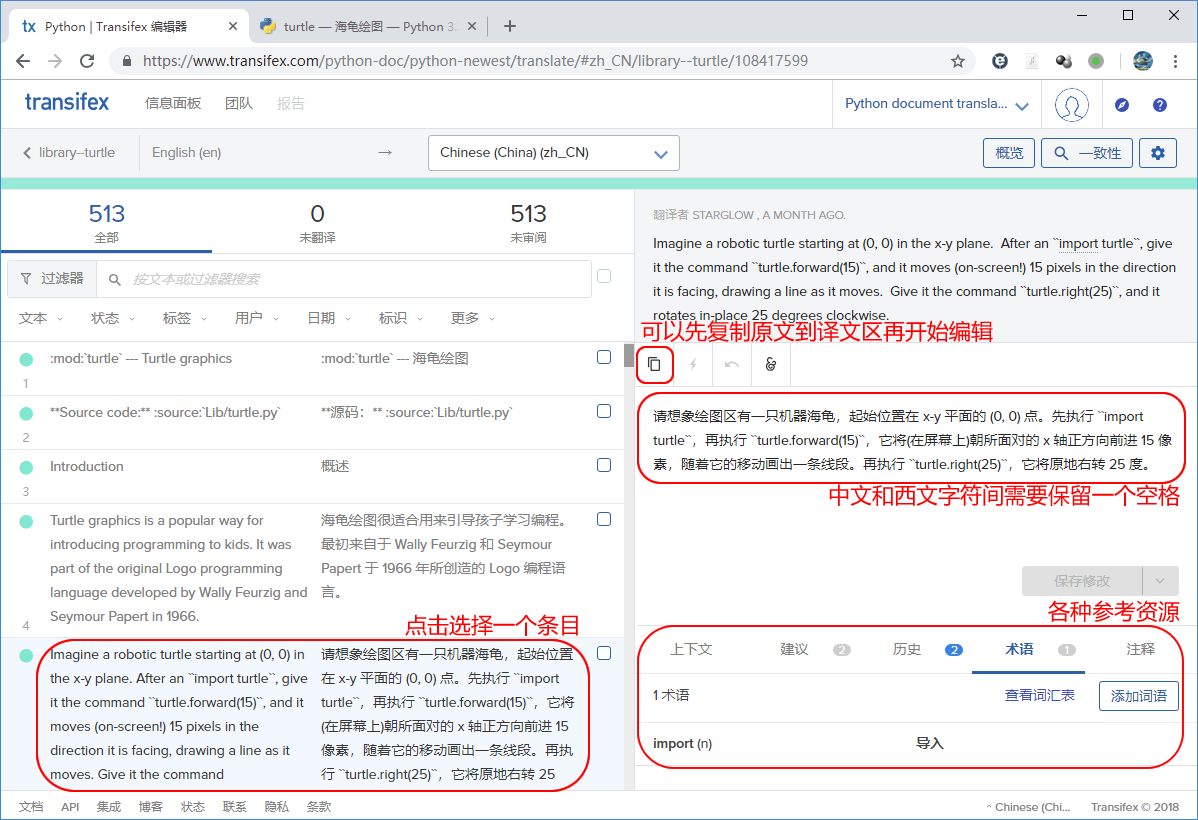
Task: Open the 文本 filter dropdown
Action: (x=40, y=318)
